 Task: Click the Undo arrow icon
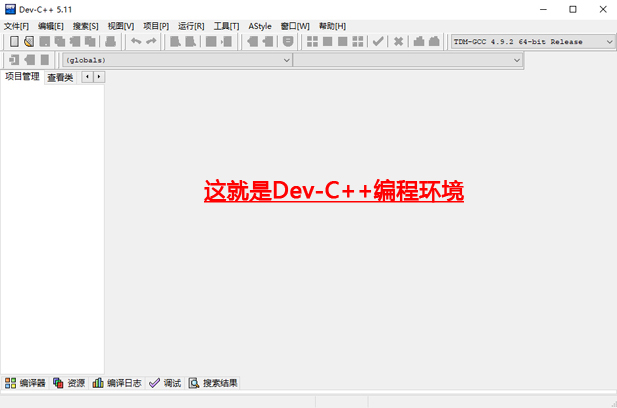pos(136,41)
